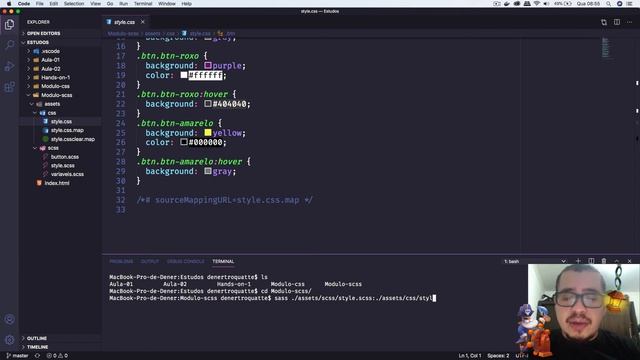The image size is (640, 360).
Task: Open style.css.map file
Action: [x=67, y=131]
